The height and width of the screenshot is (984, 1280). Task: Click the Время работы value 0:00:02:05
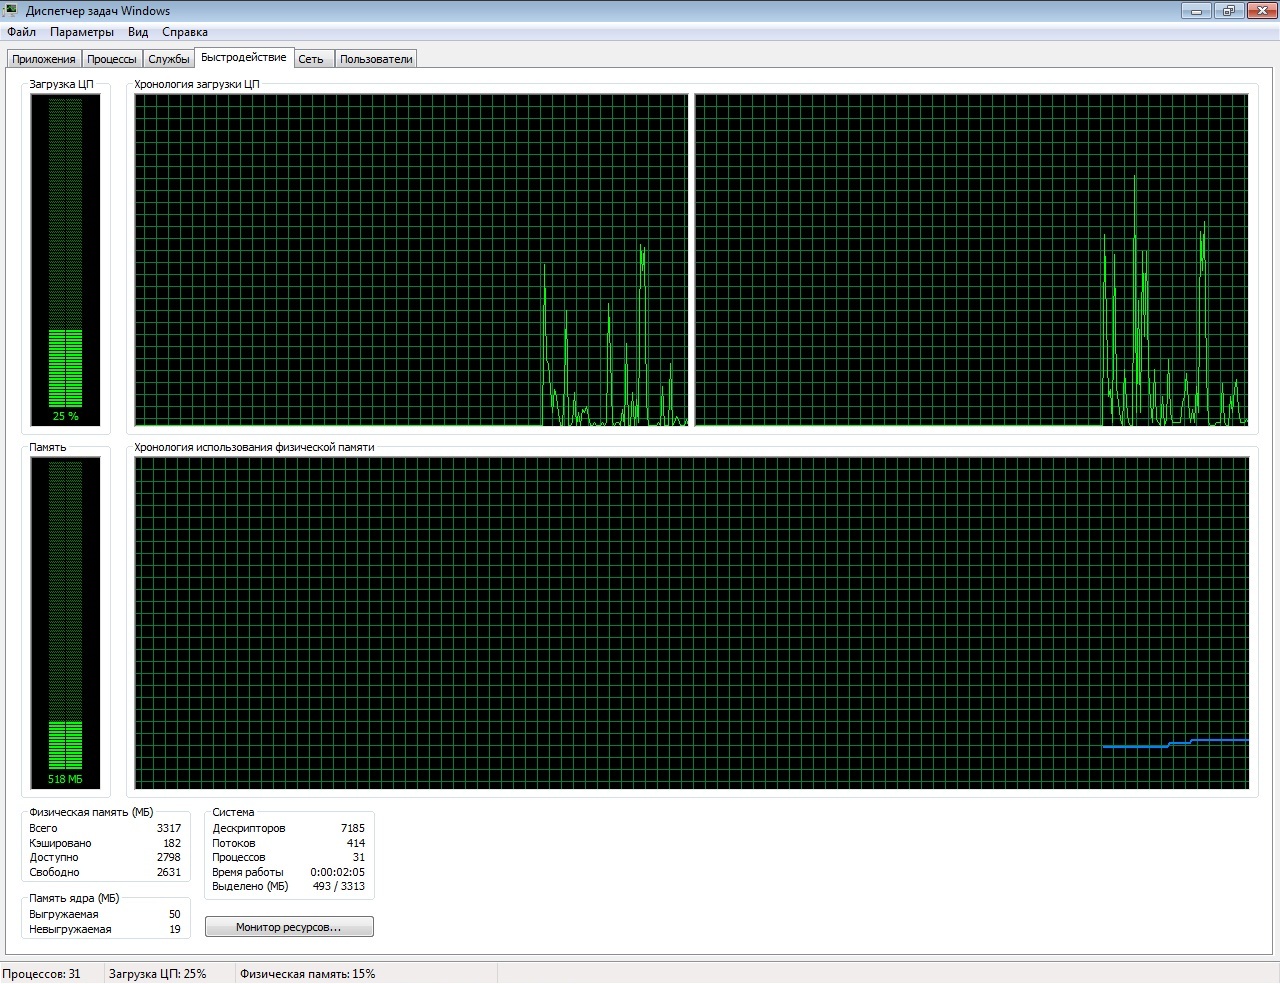[x=338, y=872]
